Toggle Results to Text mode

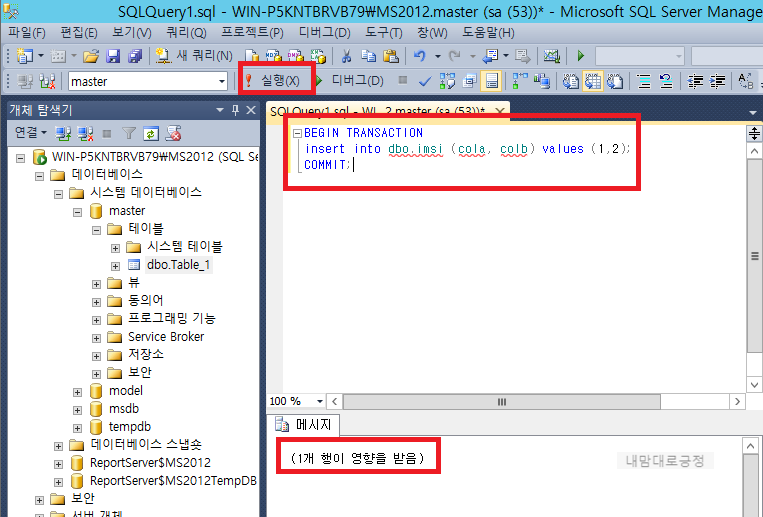[x=570, y=81]
